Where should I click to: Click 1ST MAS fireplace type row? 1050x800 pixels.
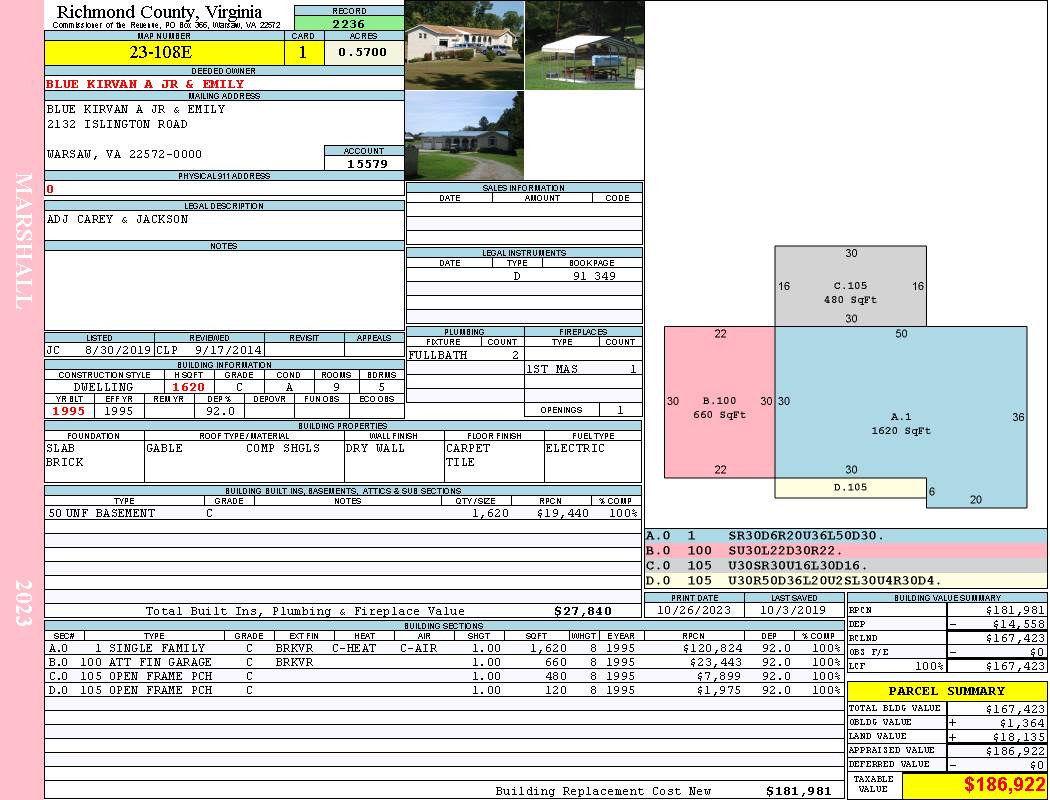click(x=583, y=370)
